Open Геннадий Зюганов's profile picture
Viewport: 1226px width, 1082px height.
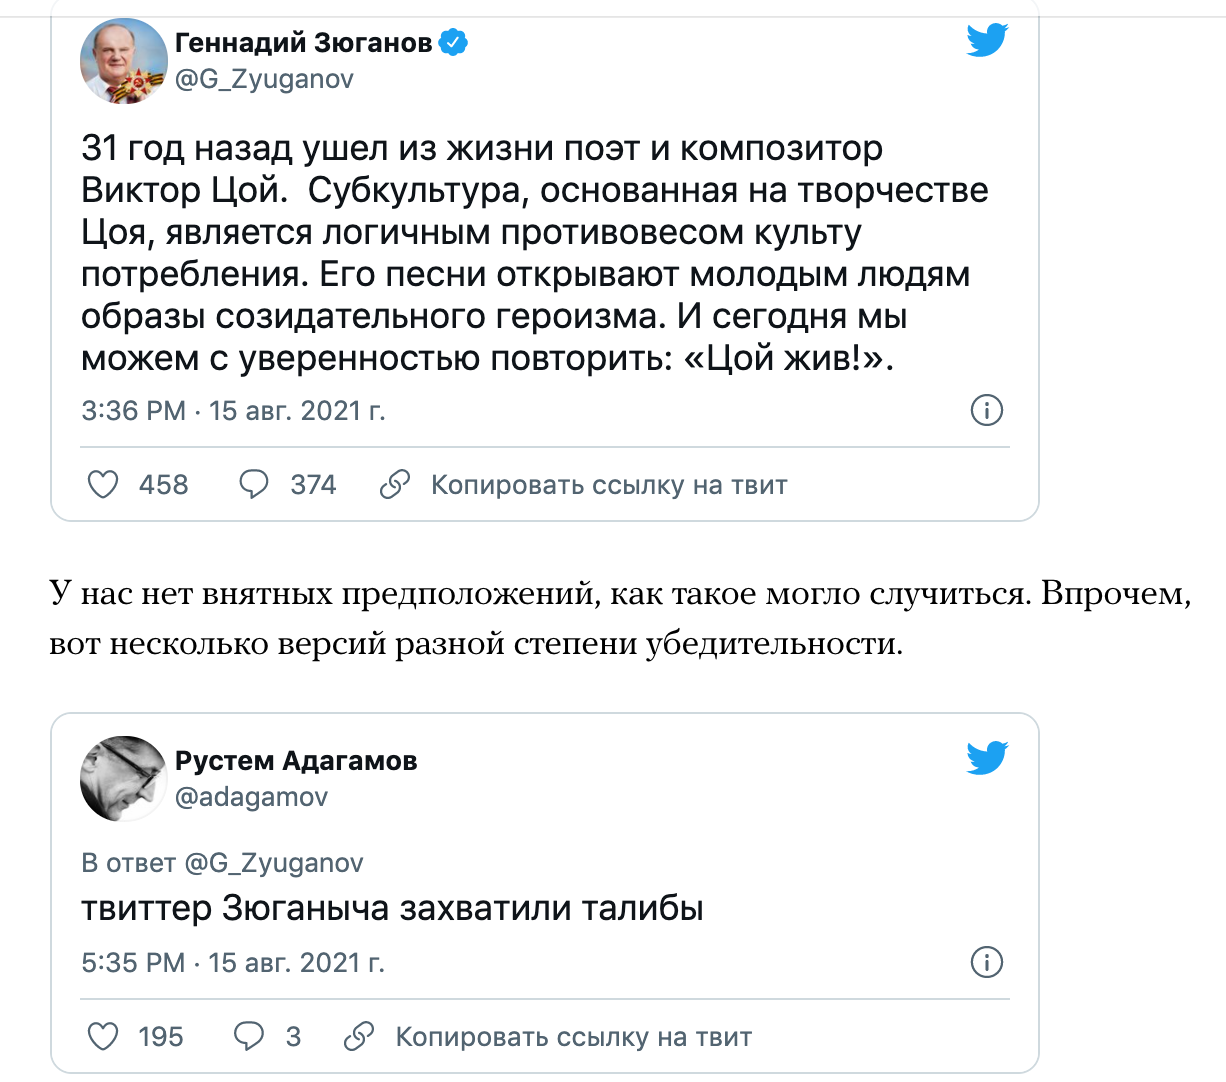click(x=123, y=61)
